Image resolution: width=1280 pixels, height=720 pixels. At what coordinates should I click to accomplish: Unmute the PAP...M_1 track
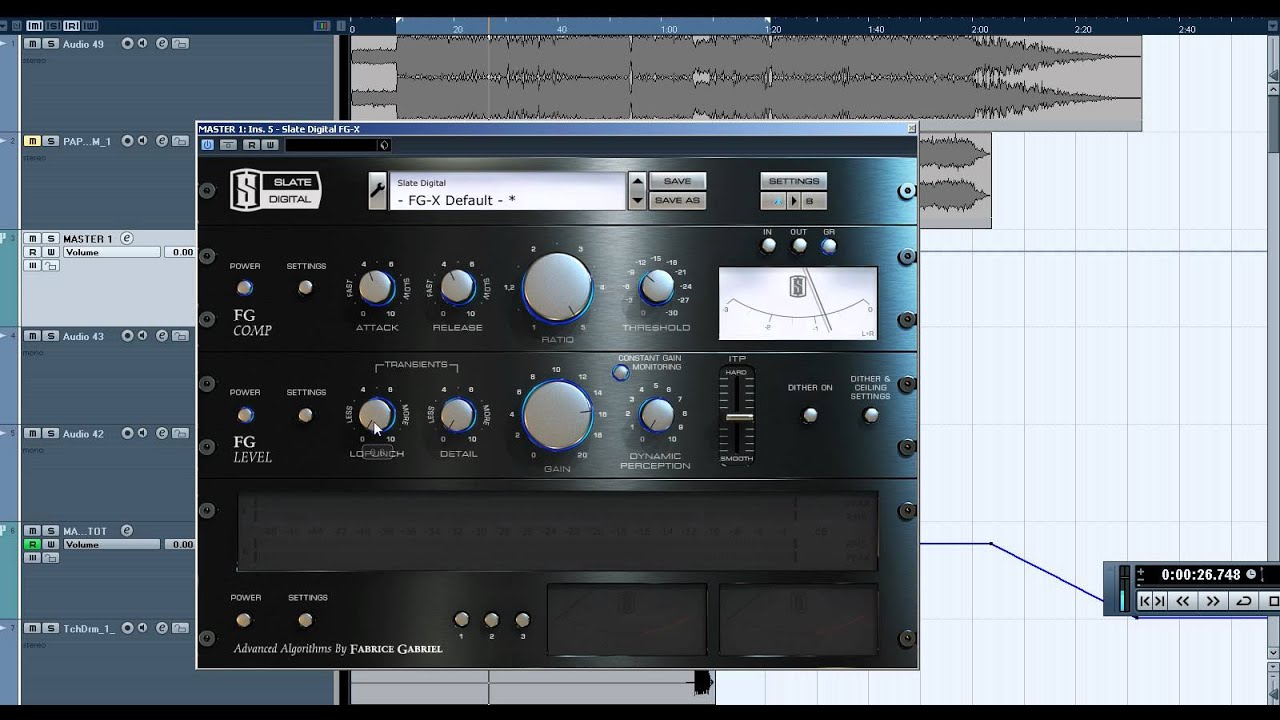point(32,141)
